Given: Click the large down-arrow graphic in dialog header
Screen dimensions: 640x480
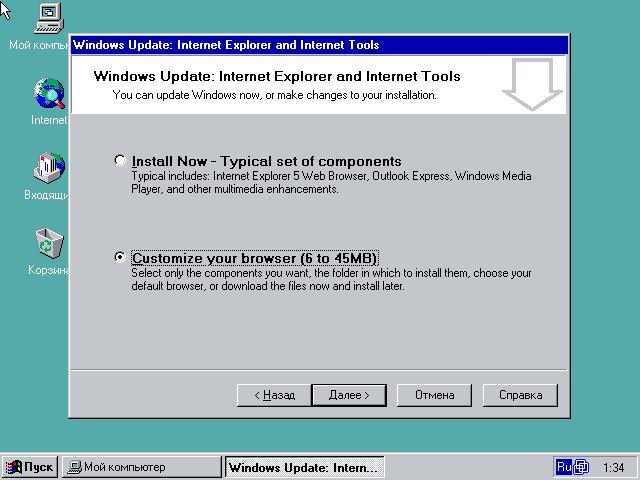Looking at the screenshot, I should 532,85.
